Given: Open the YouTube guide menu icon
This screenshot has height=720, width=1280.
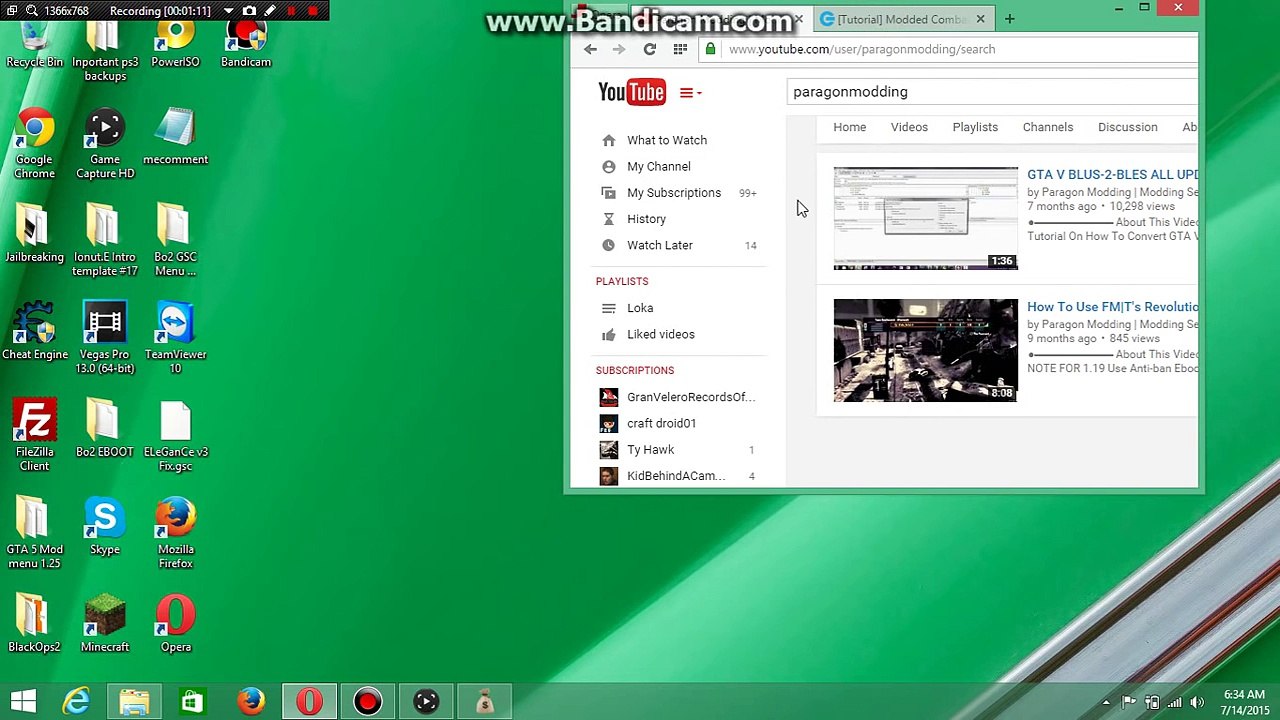Looking at the screenshot, I should 690,93.
